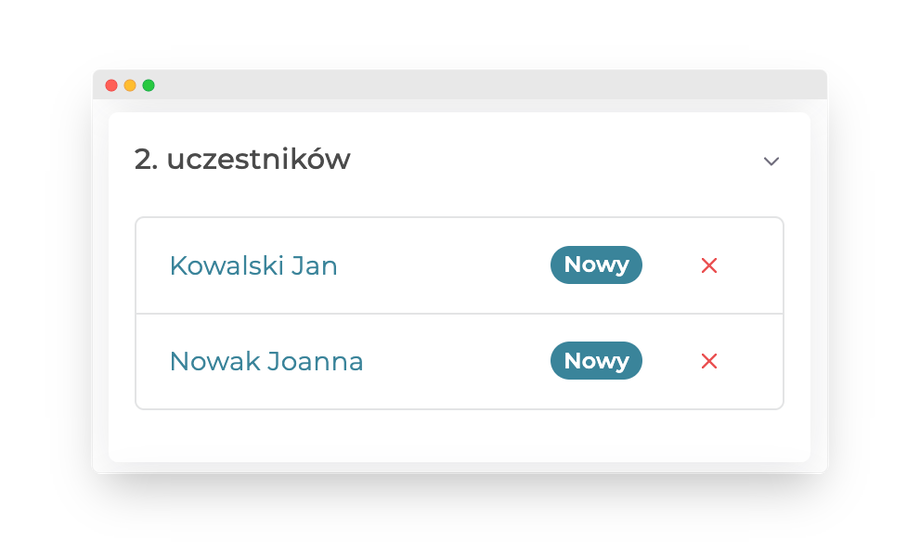Click blank space between Nowak Joanna and Nowy
Screen dimensions: 920x542
[455, 362]
